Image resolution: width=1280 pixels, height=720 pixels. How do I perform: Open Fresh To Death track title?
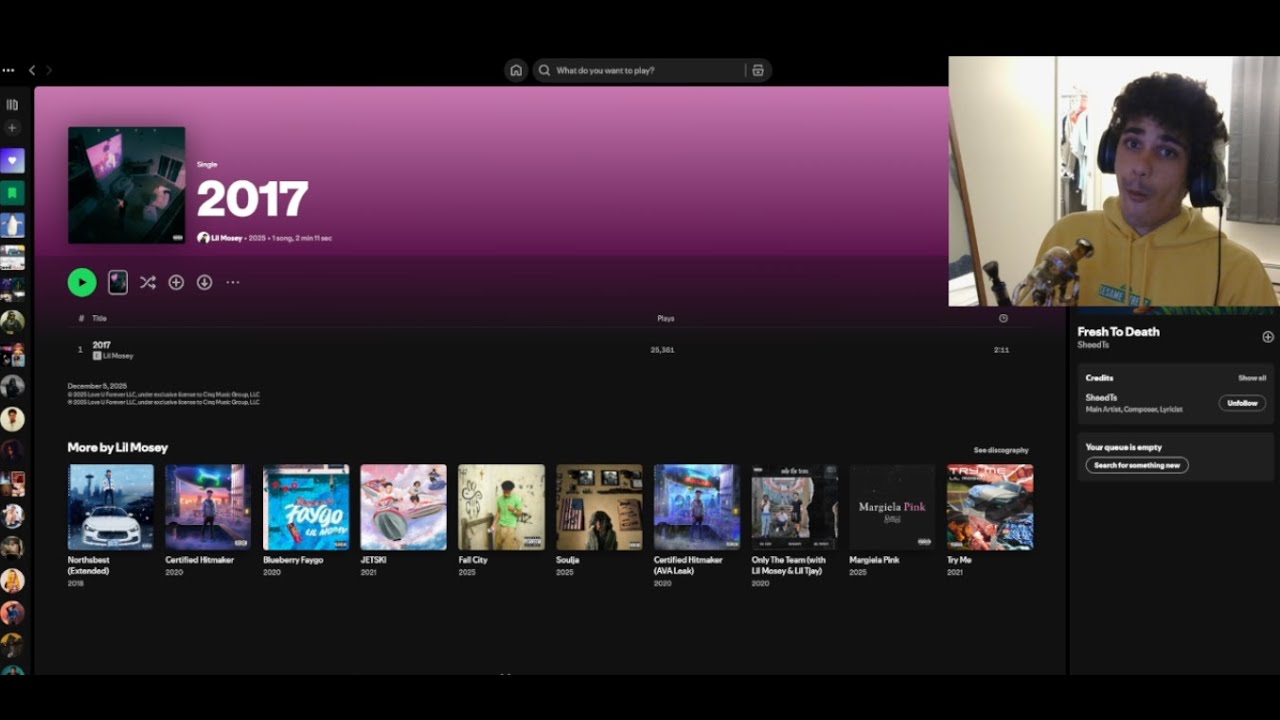pos(1118,332)
